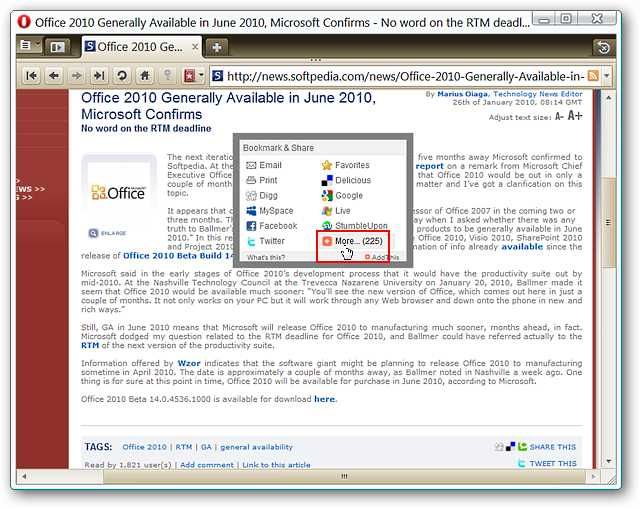Click the red content-block toolbar icon
The width and height of the screenshot is (640, 508).
point(190,76)
